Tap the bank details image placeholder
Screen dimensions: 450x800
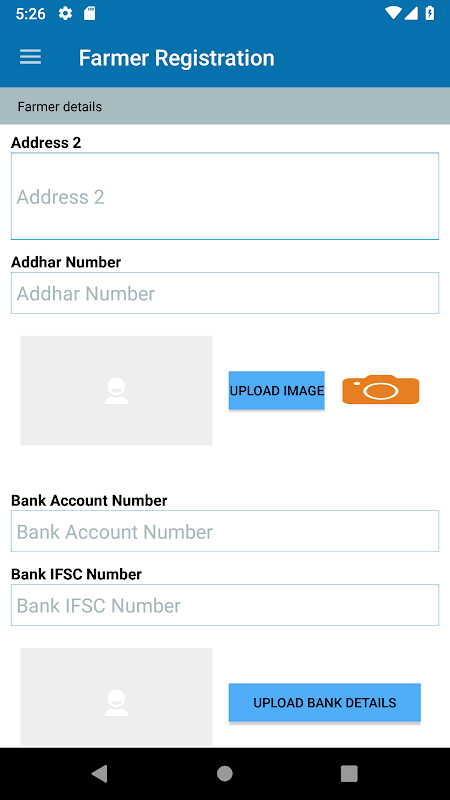[x=116, y=697]
